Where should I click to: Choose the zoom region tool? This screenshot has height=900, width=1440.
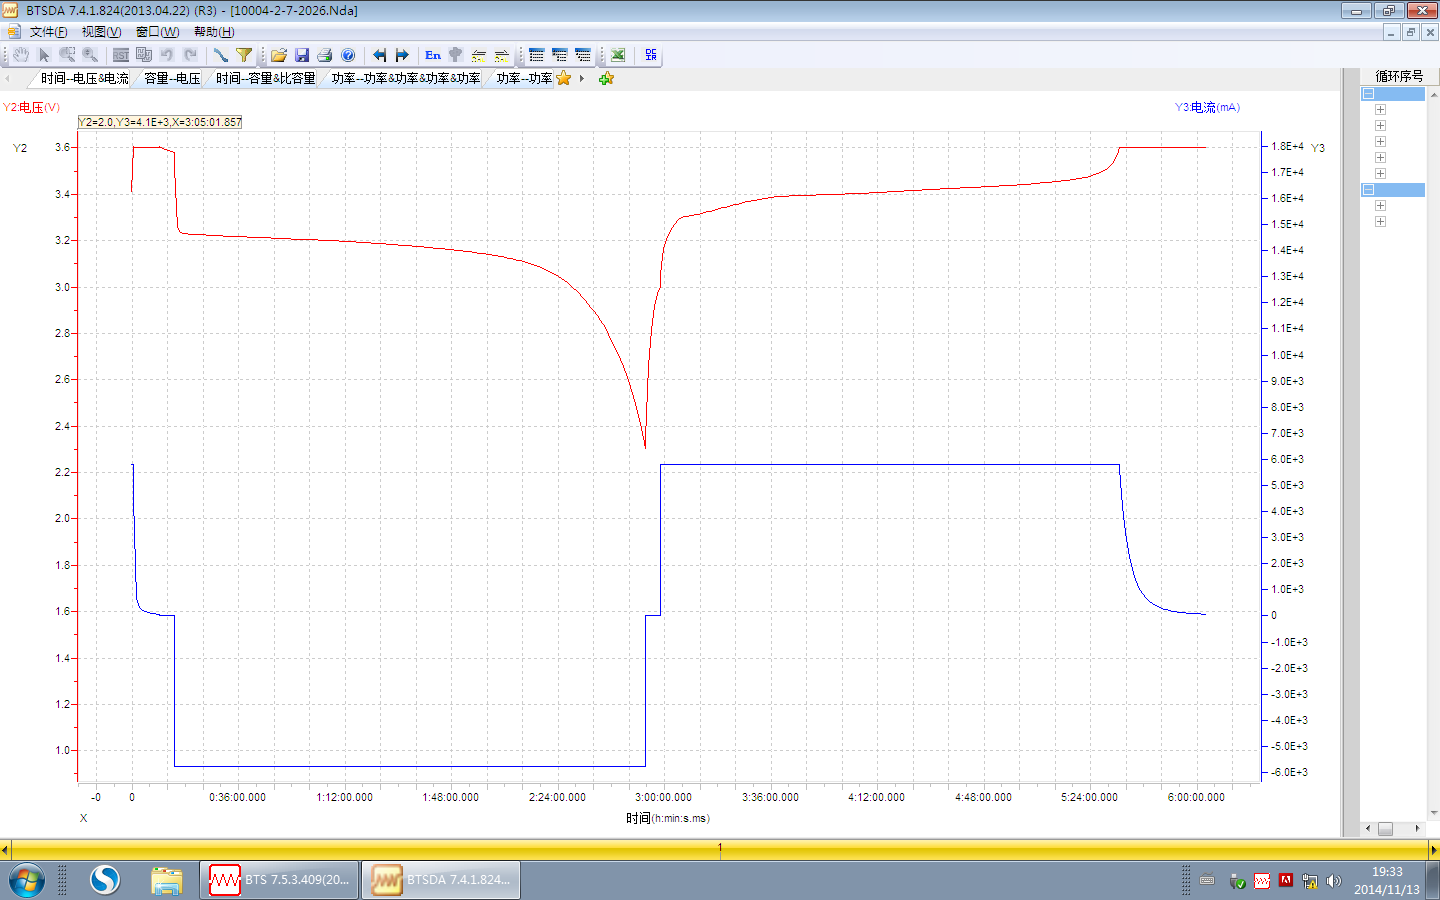pos(67,55)
